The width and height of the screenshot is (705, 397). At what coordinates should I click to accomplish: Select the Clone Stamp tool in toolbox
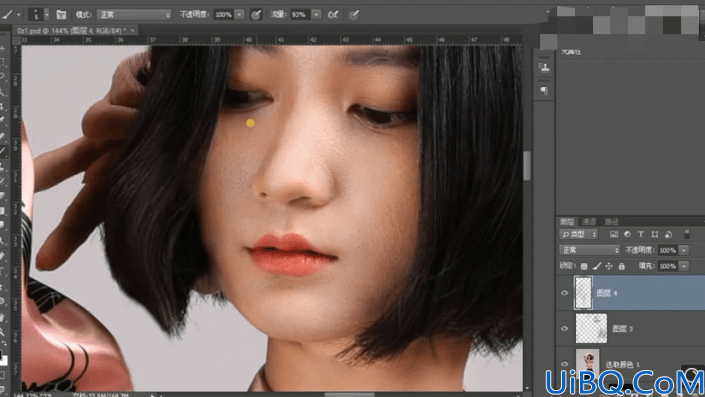click(x=3, y=166)
